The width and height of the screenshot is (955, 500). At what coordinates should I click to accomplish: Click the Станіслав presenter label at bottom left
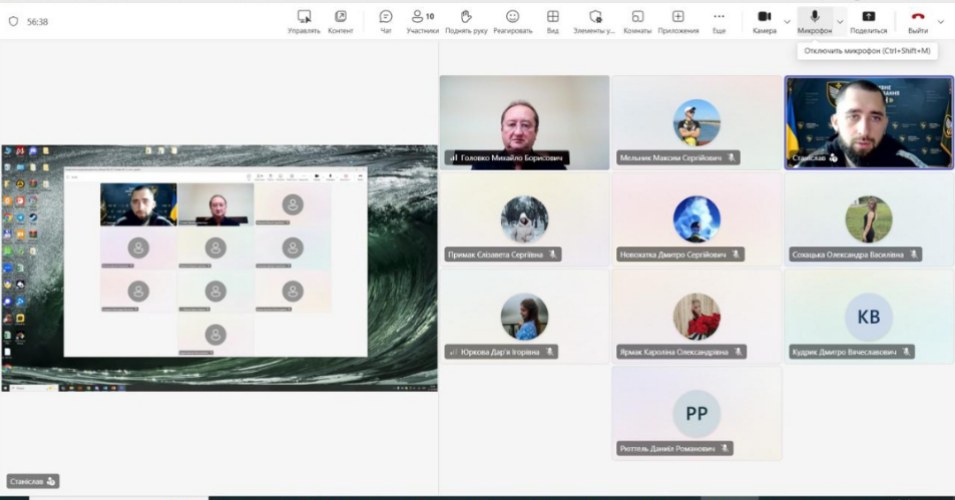(x=33, y=481)
